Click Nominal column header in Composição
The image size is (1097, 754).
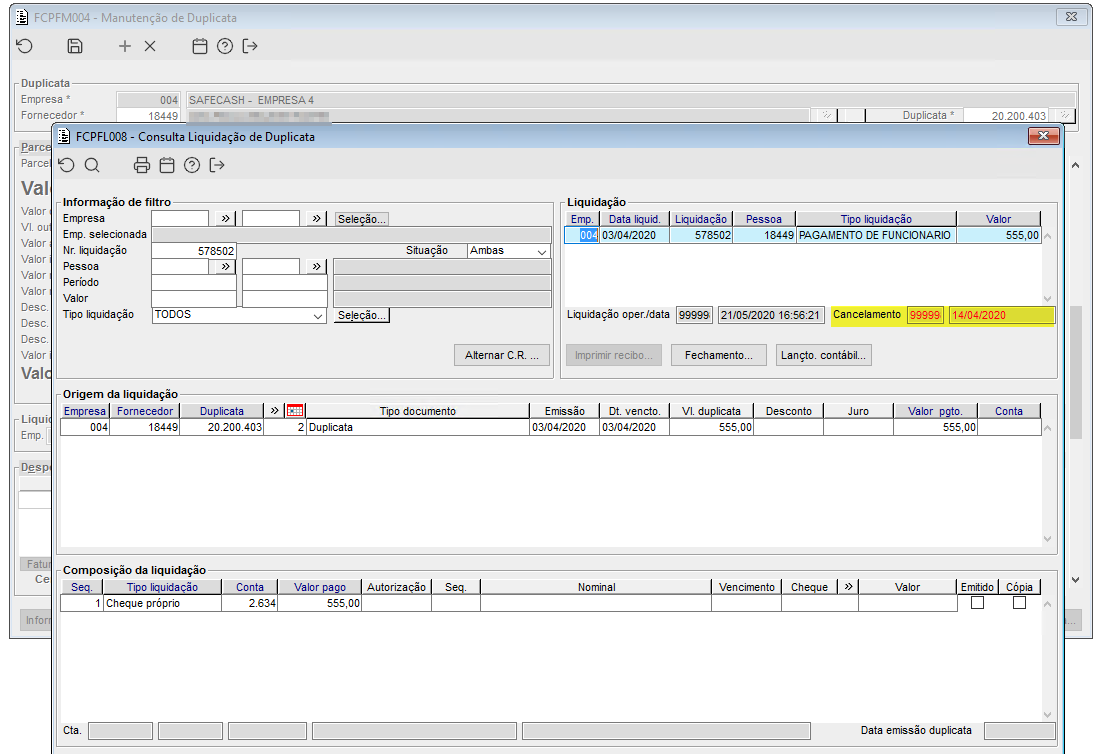[596, 588]
